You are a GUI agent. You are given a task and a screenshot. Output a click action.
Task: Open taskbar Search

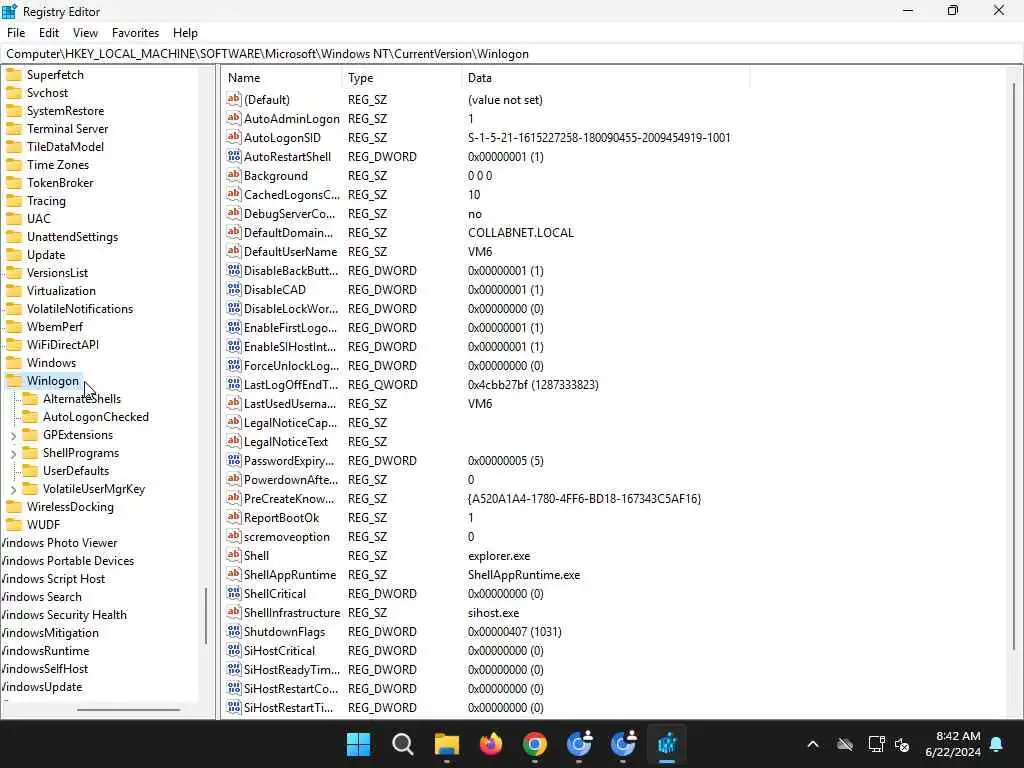[x=402, y=744]
